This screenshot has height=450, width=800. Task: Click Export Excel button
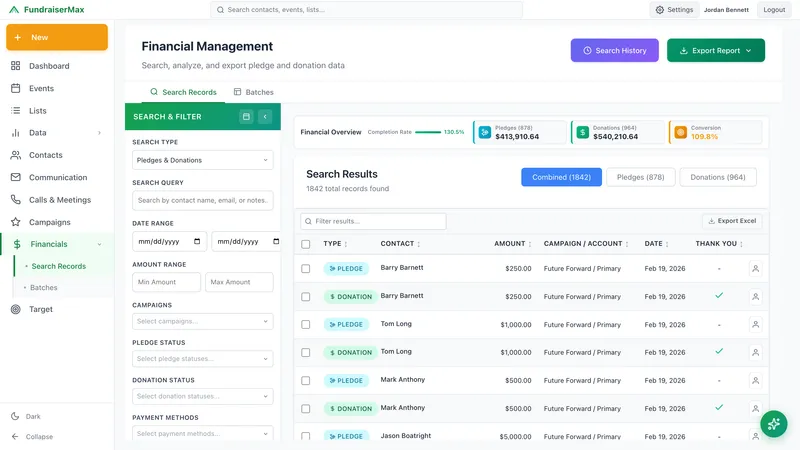coord(732,221)
